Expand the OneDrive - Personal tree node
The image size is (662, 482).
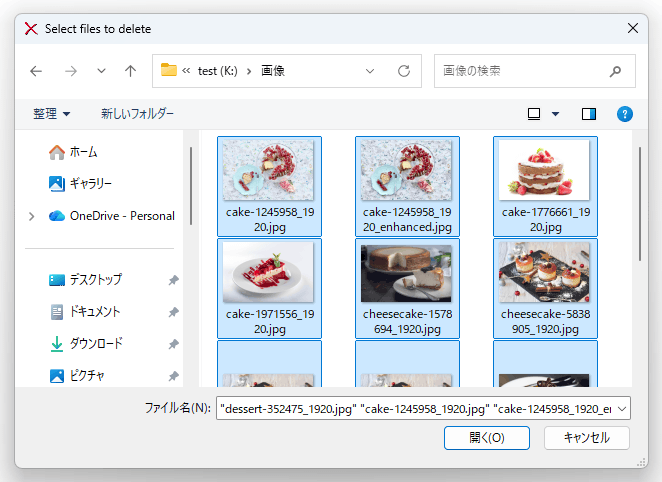pos(32,216)
